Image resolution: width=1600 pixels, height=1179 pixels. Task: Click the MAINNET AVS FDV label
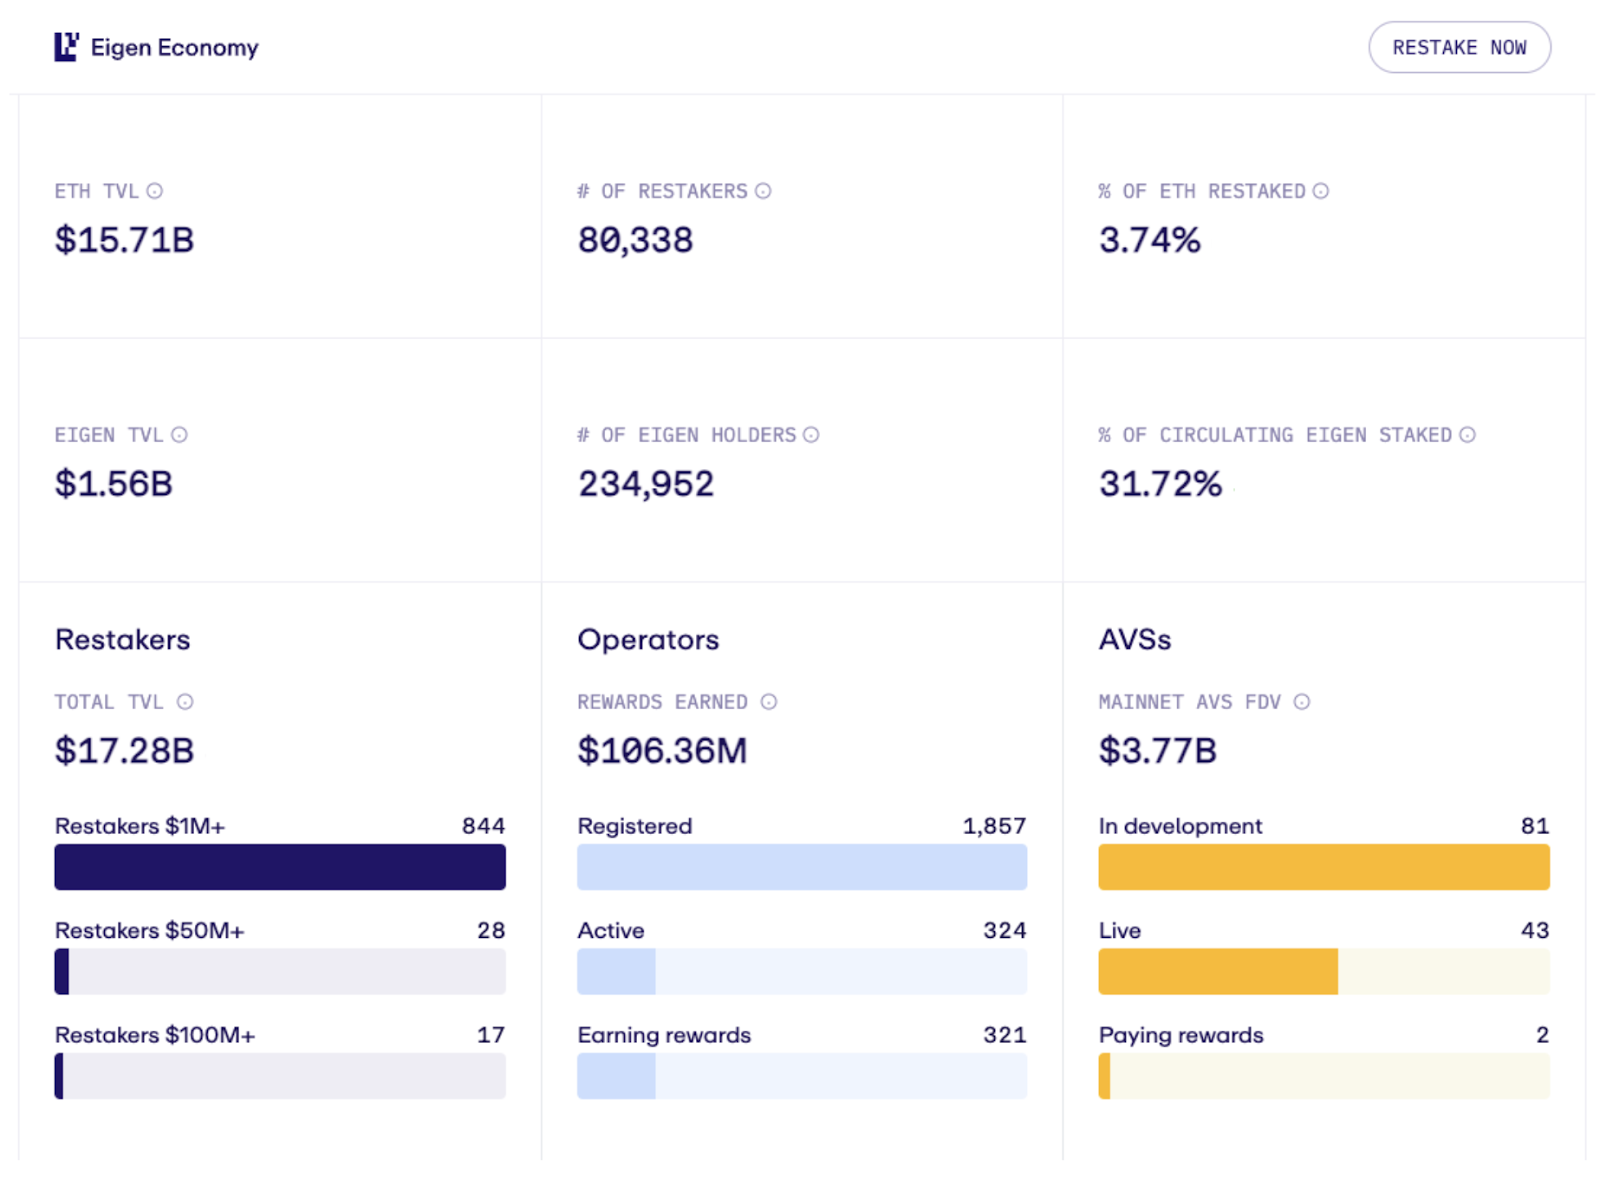(x=1190, y=702)
